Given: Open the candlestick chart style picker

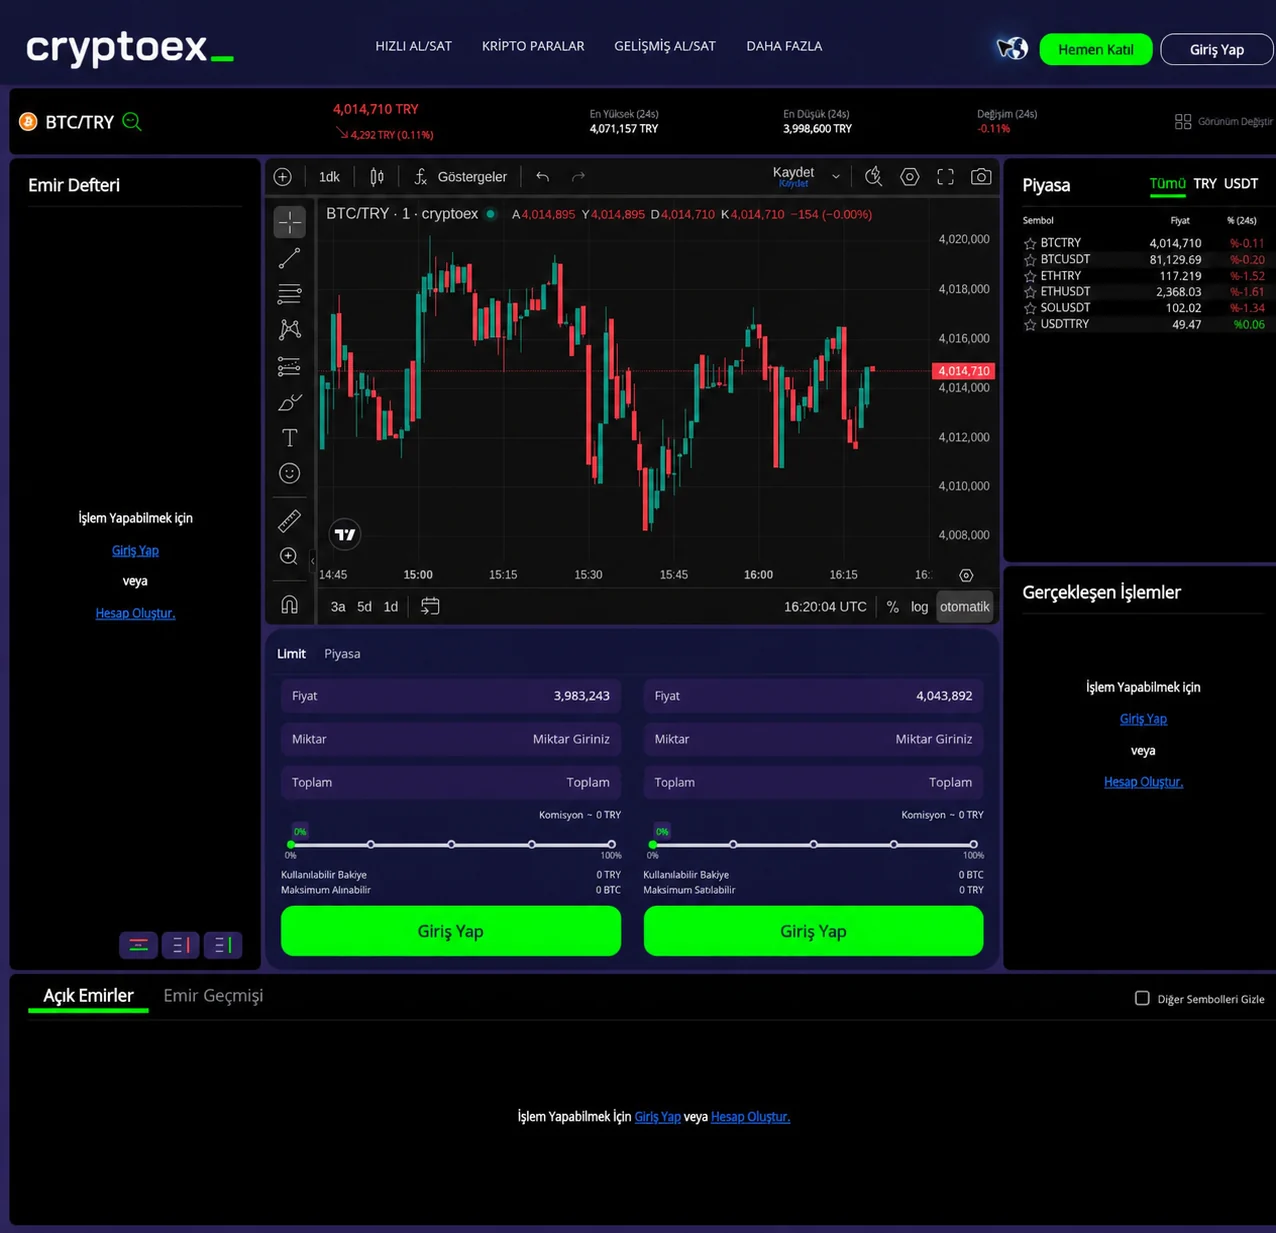Looking at the screenshot, I should click(377, 177).
